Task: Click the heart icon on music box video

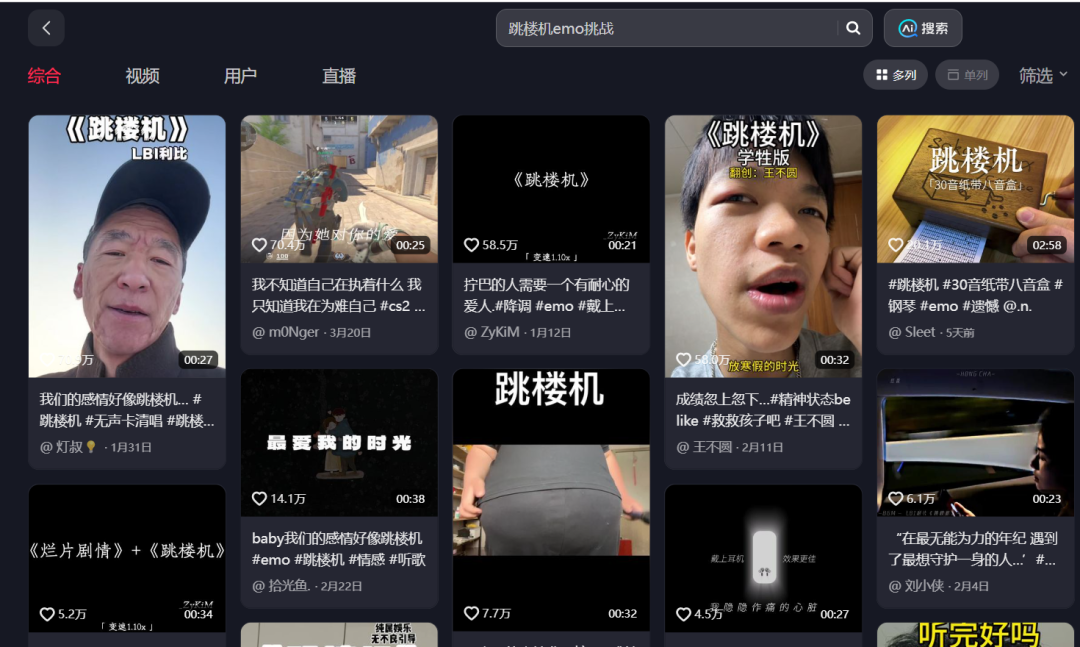Action: [x=895, y=245]
